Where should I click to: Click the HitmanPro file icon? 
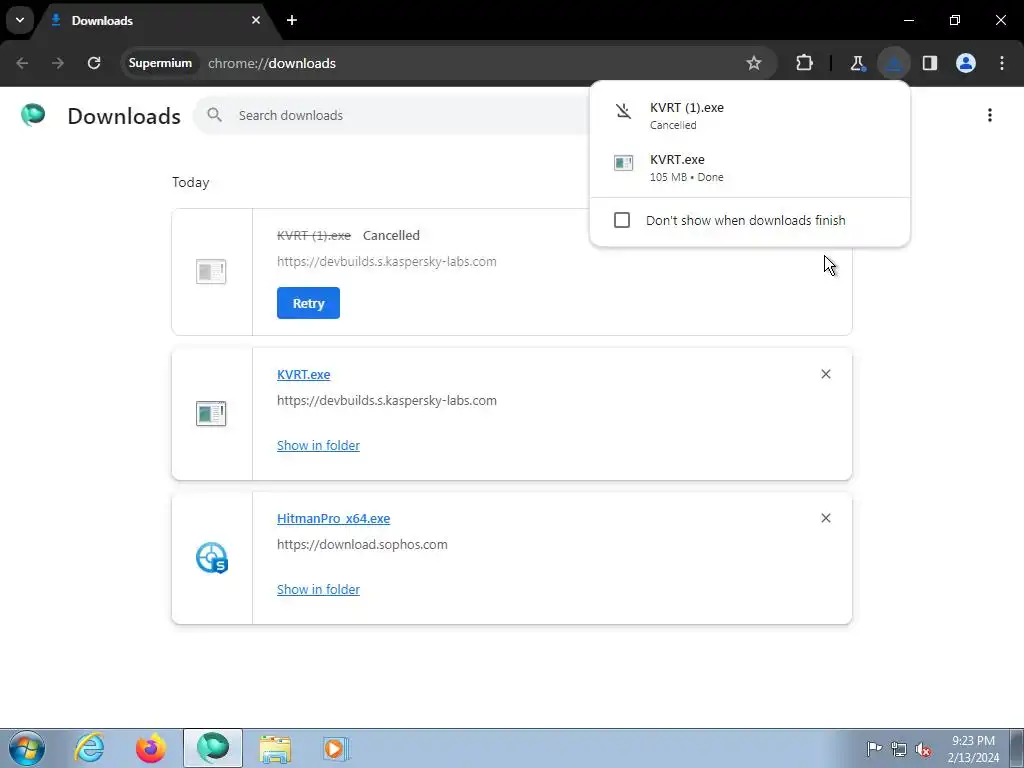coord(211,558)
